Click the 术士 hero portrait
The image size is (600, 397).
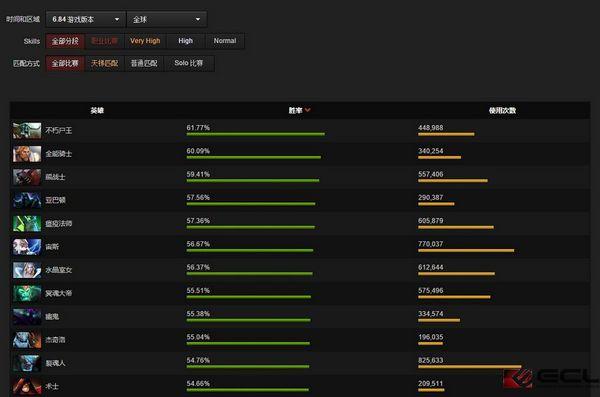27,386
